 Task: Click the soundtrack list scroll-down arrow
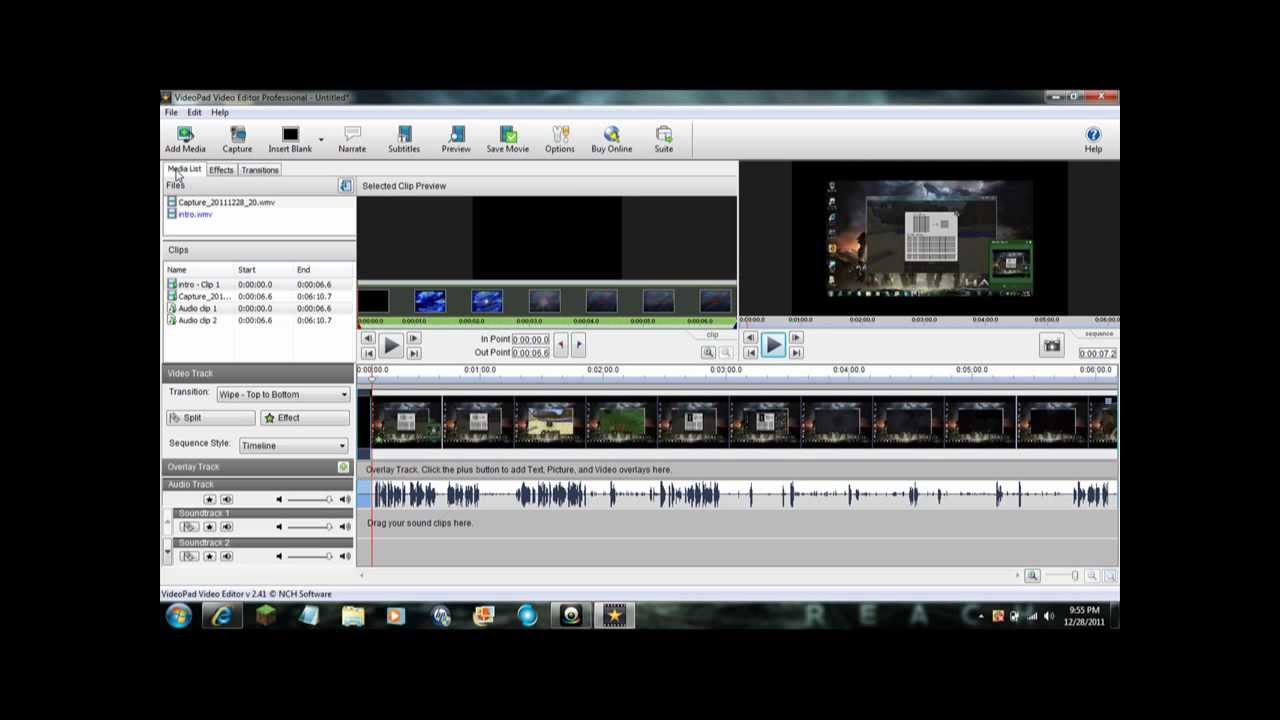[x=167, y=552]
